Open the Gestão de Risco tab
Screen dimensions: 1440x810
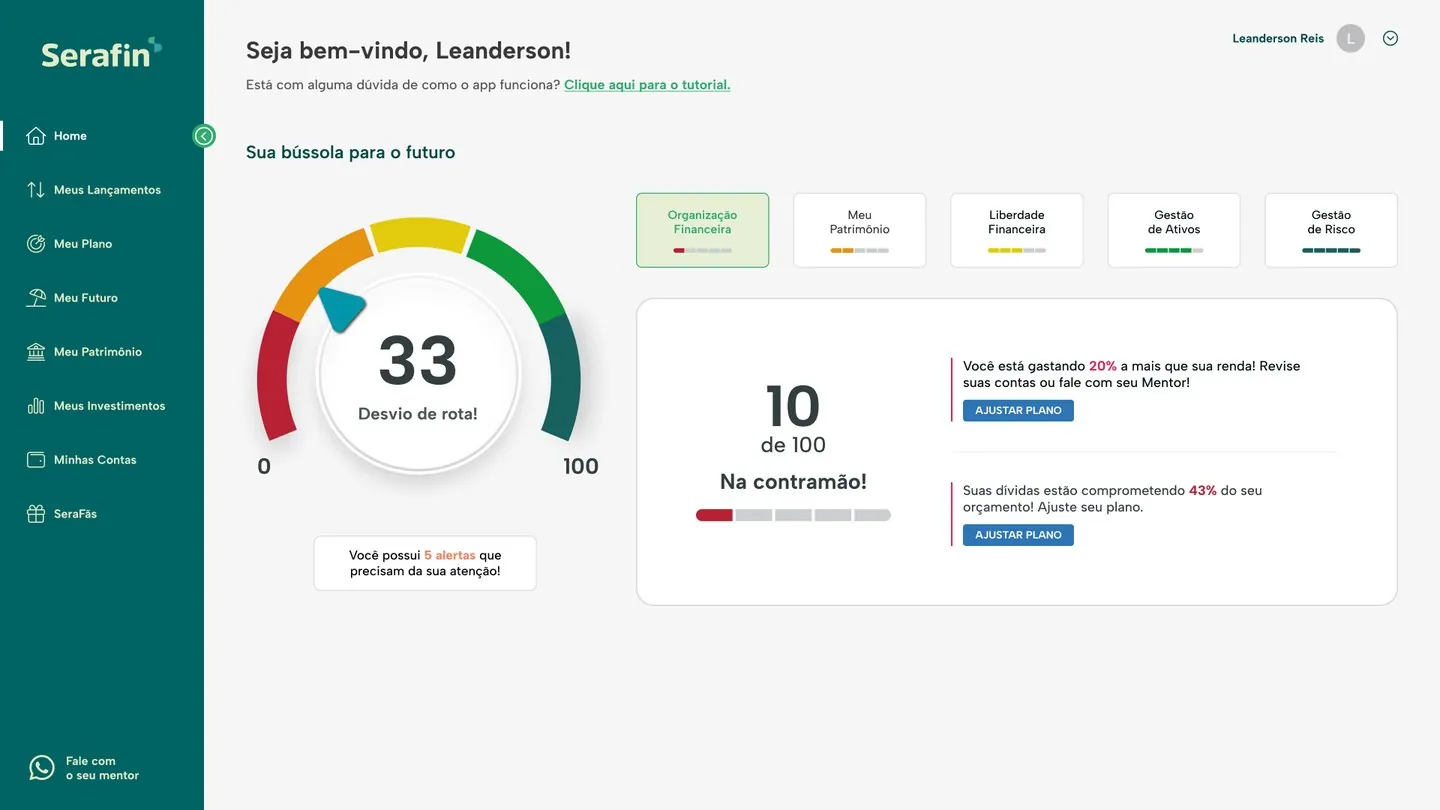pyautogui.click(x=1331, y=230)
